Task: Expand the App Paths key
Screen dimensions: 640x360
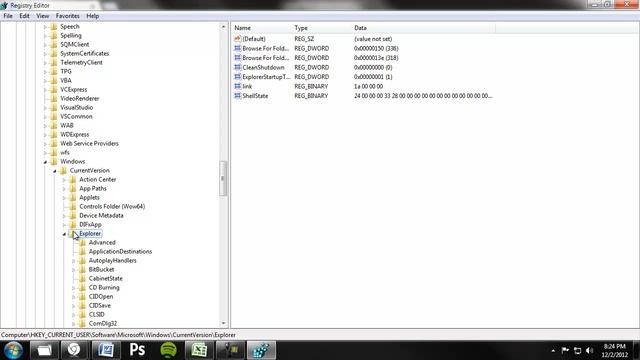Action: tap(64, 189)
